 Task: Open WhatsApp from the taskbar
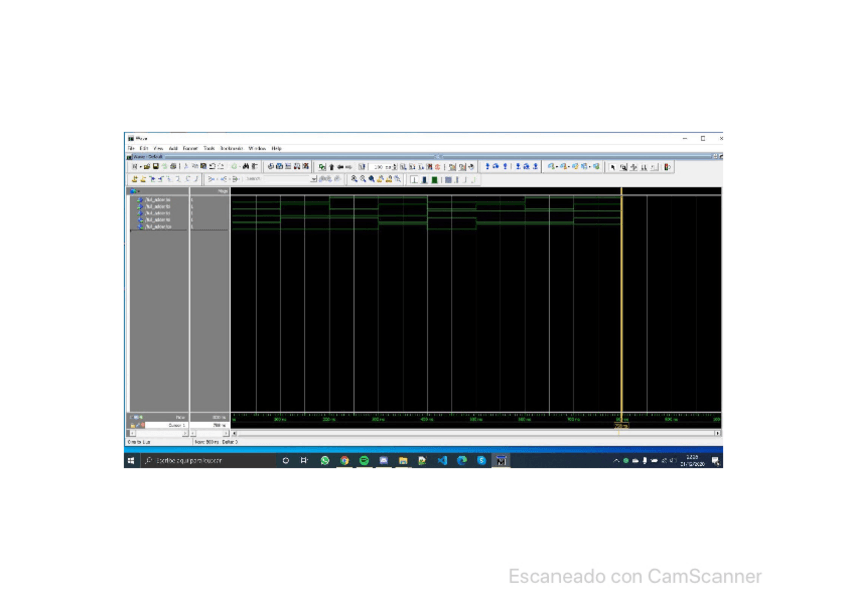point(324,461)
